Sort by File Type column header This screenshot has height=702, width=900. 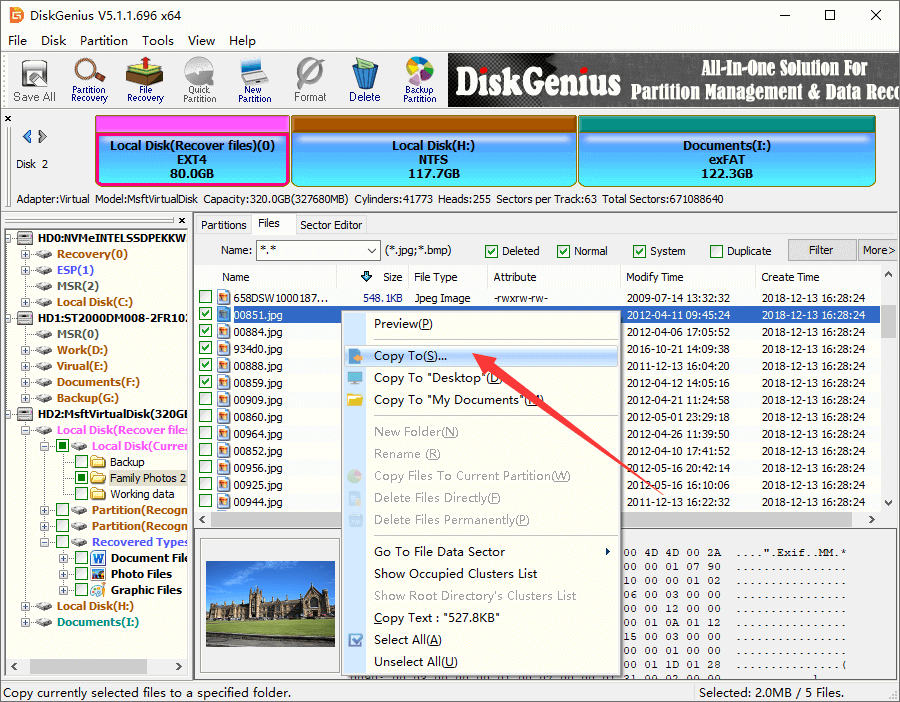point(448,277)
